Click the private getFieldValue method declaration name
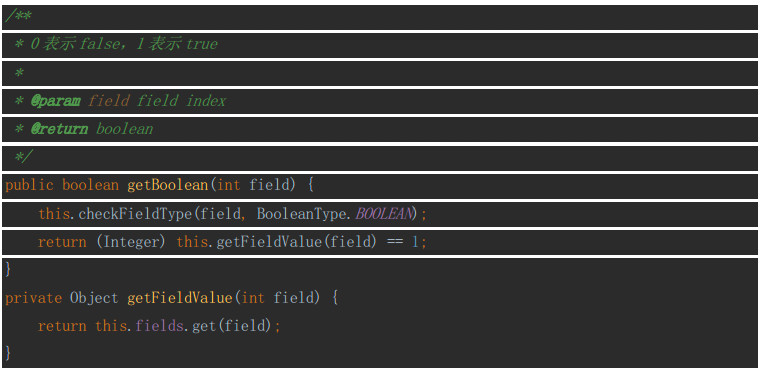762x372 pixels. 180,298
